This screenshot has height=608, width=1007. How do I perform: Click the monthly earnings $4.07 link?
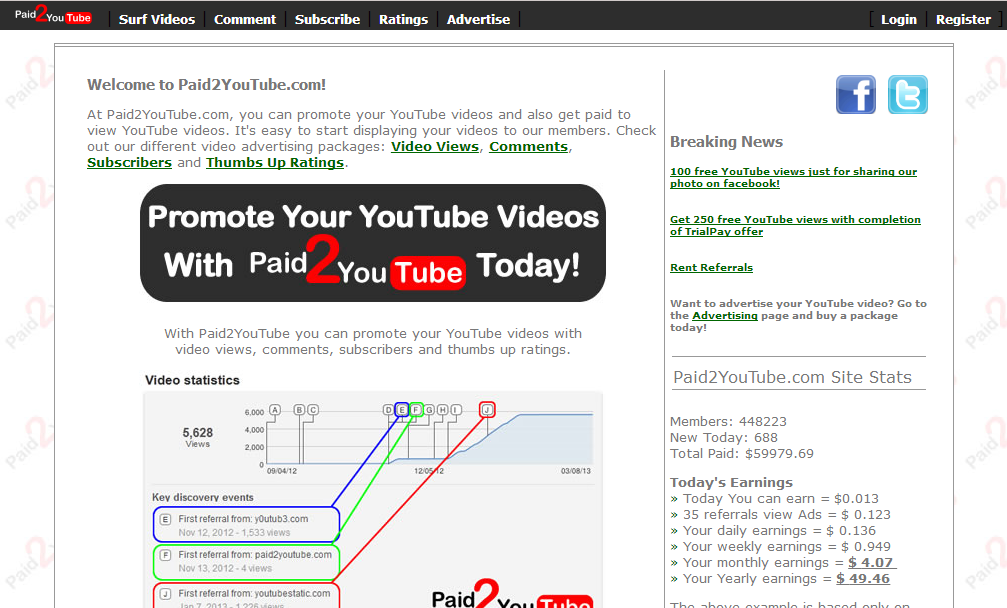coord(871,562)
